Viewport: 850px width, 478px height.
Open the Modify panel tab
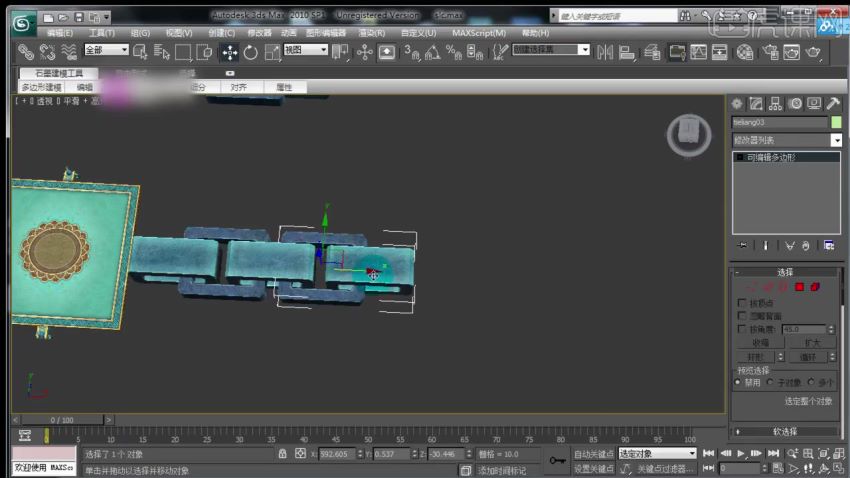[756, 103]
